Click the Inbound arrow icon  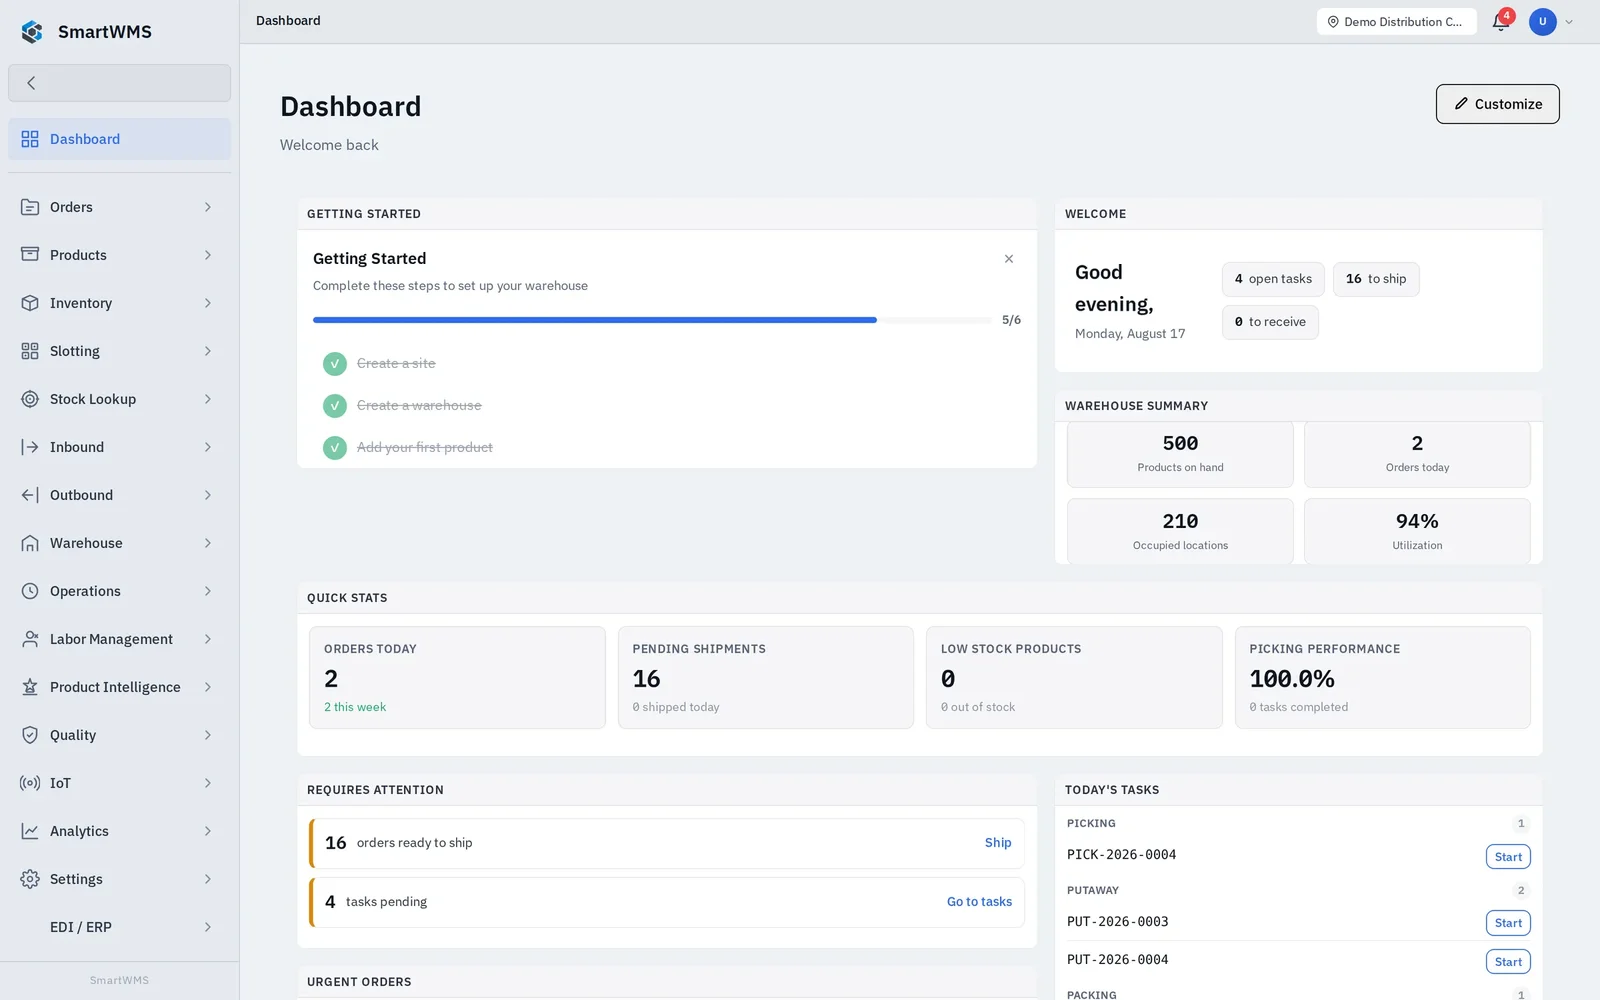30,447
